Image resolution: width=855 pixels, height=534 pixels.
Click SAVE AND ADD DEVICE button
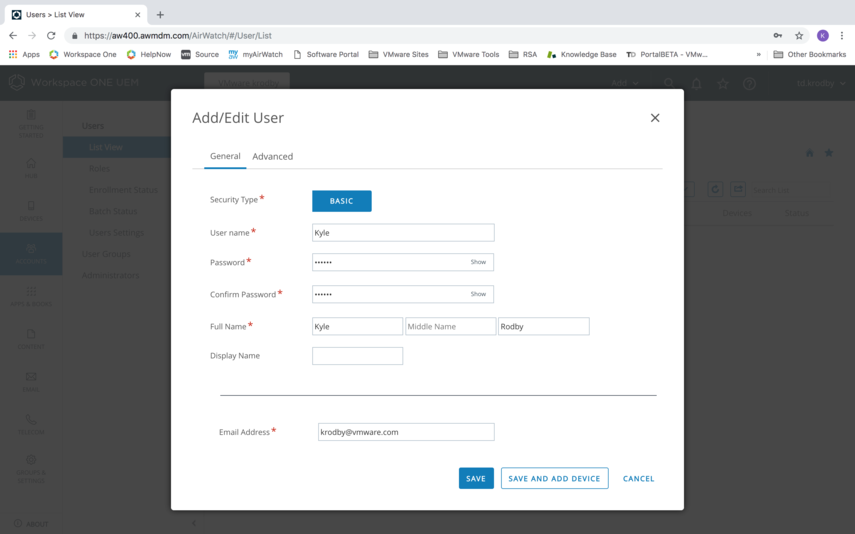[x=554, y=479]
